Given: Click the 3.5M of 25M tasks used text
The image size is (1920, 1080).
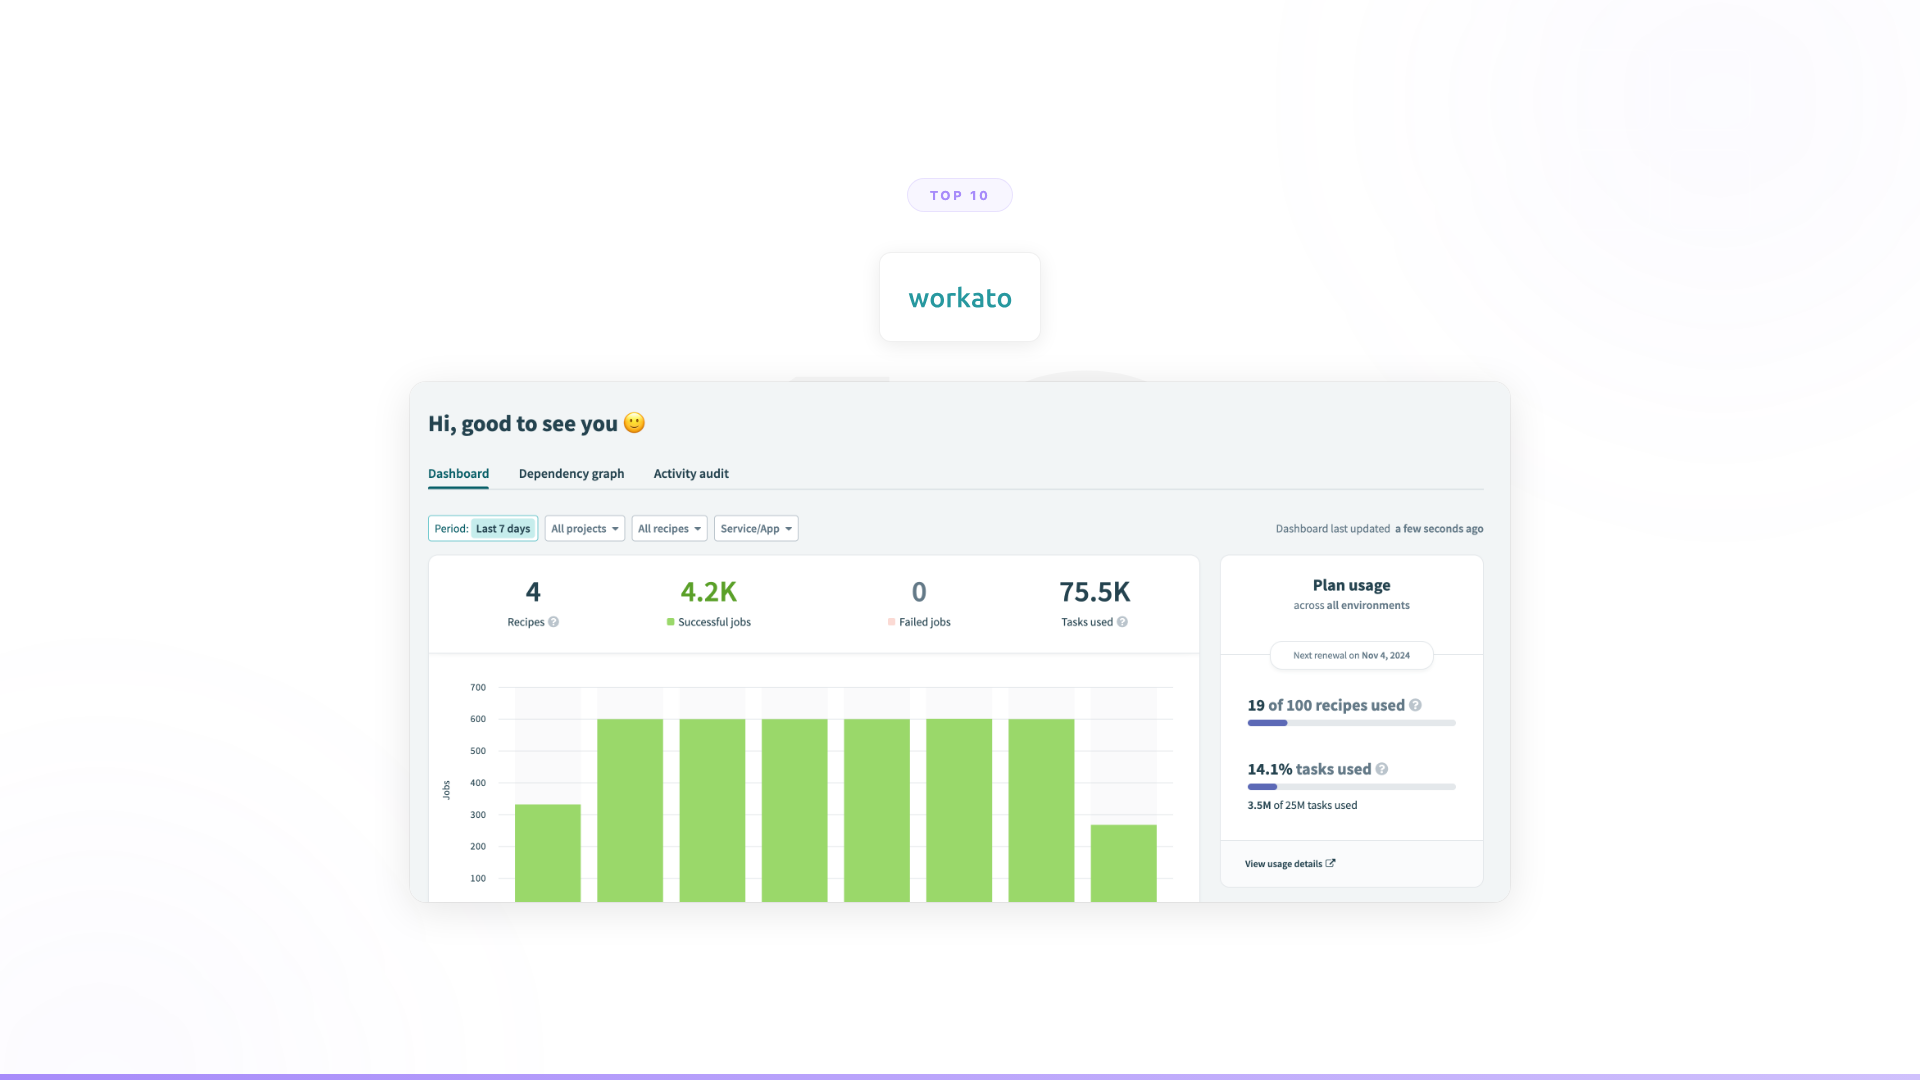Looking at the screenshot, I should coord(1302,806).
